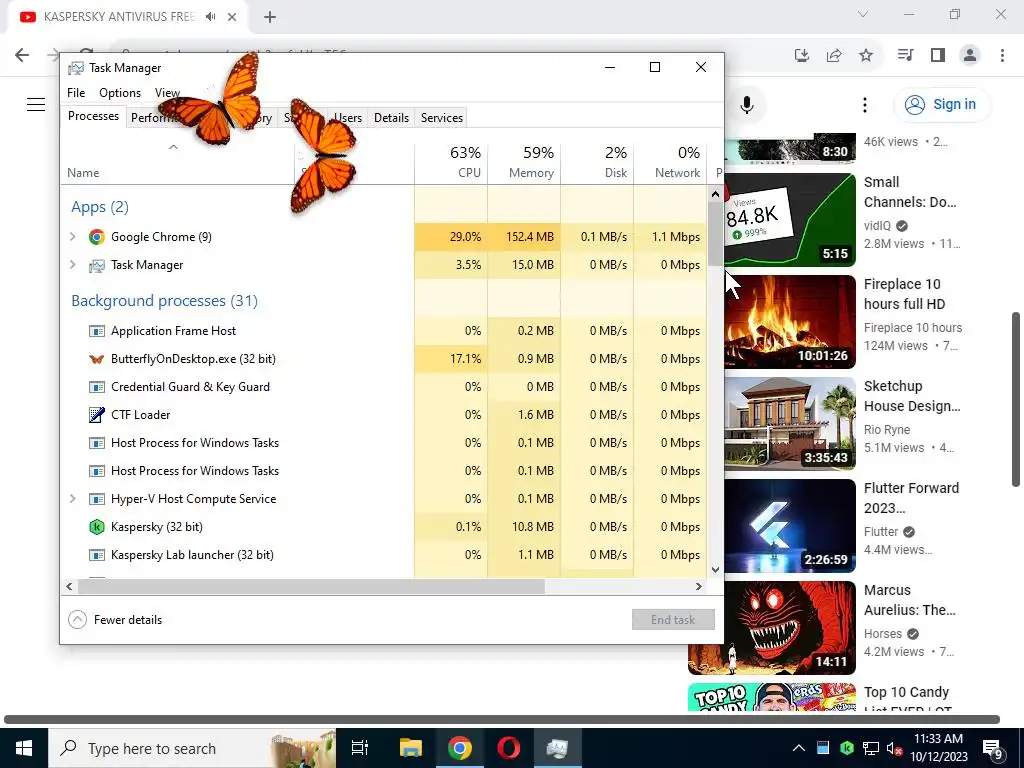Open a new Chrome tab
The width and height of the screenshot is (1024, 768).
[x=270, y=17]
